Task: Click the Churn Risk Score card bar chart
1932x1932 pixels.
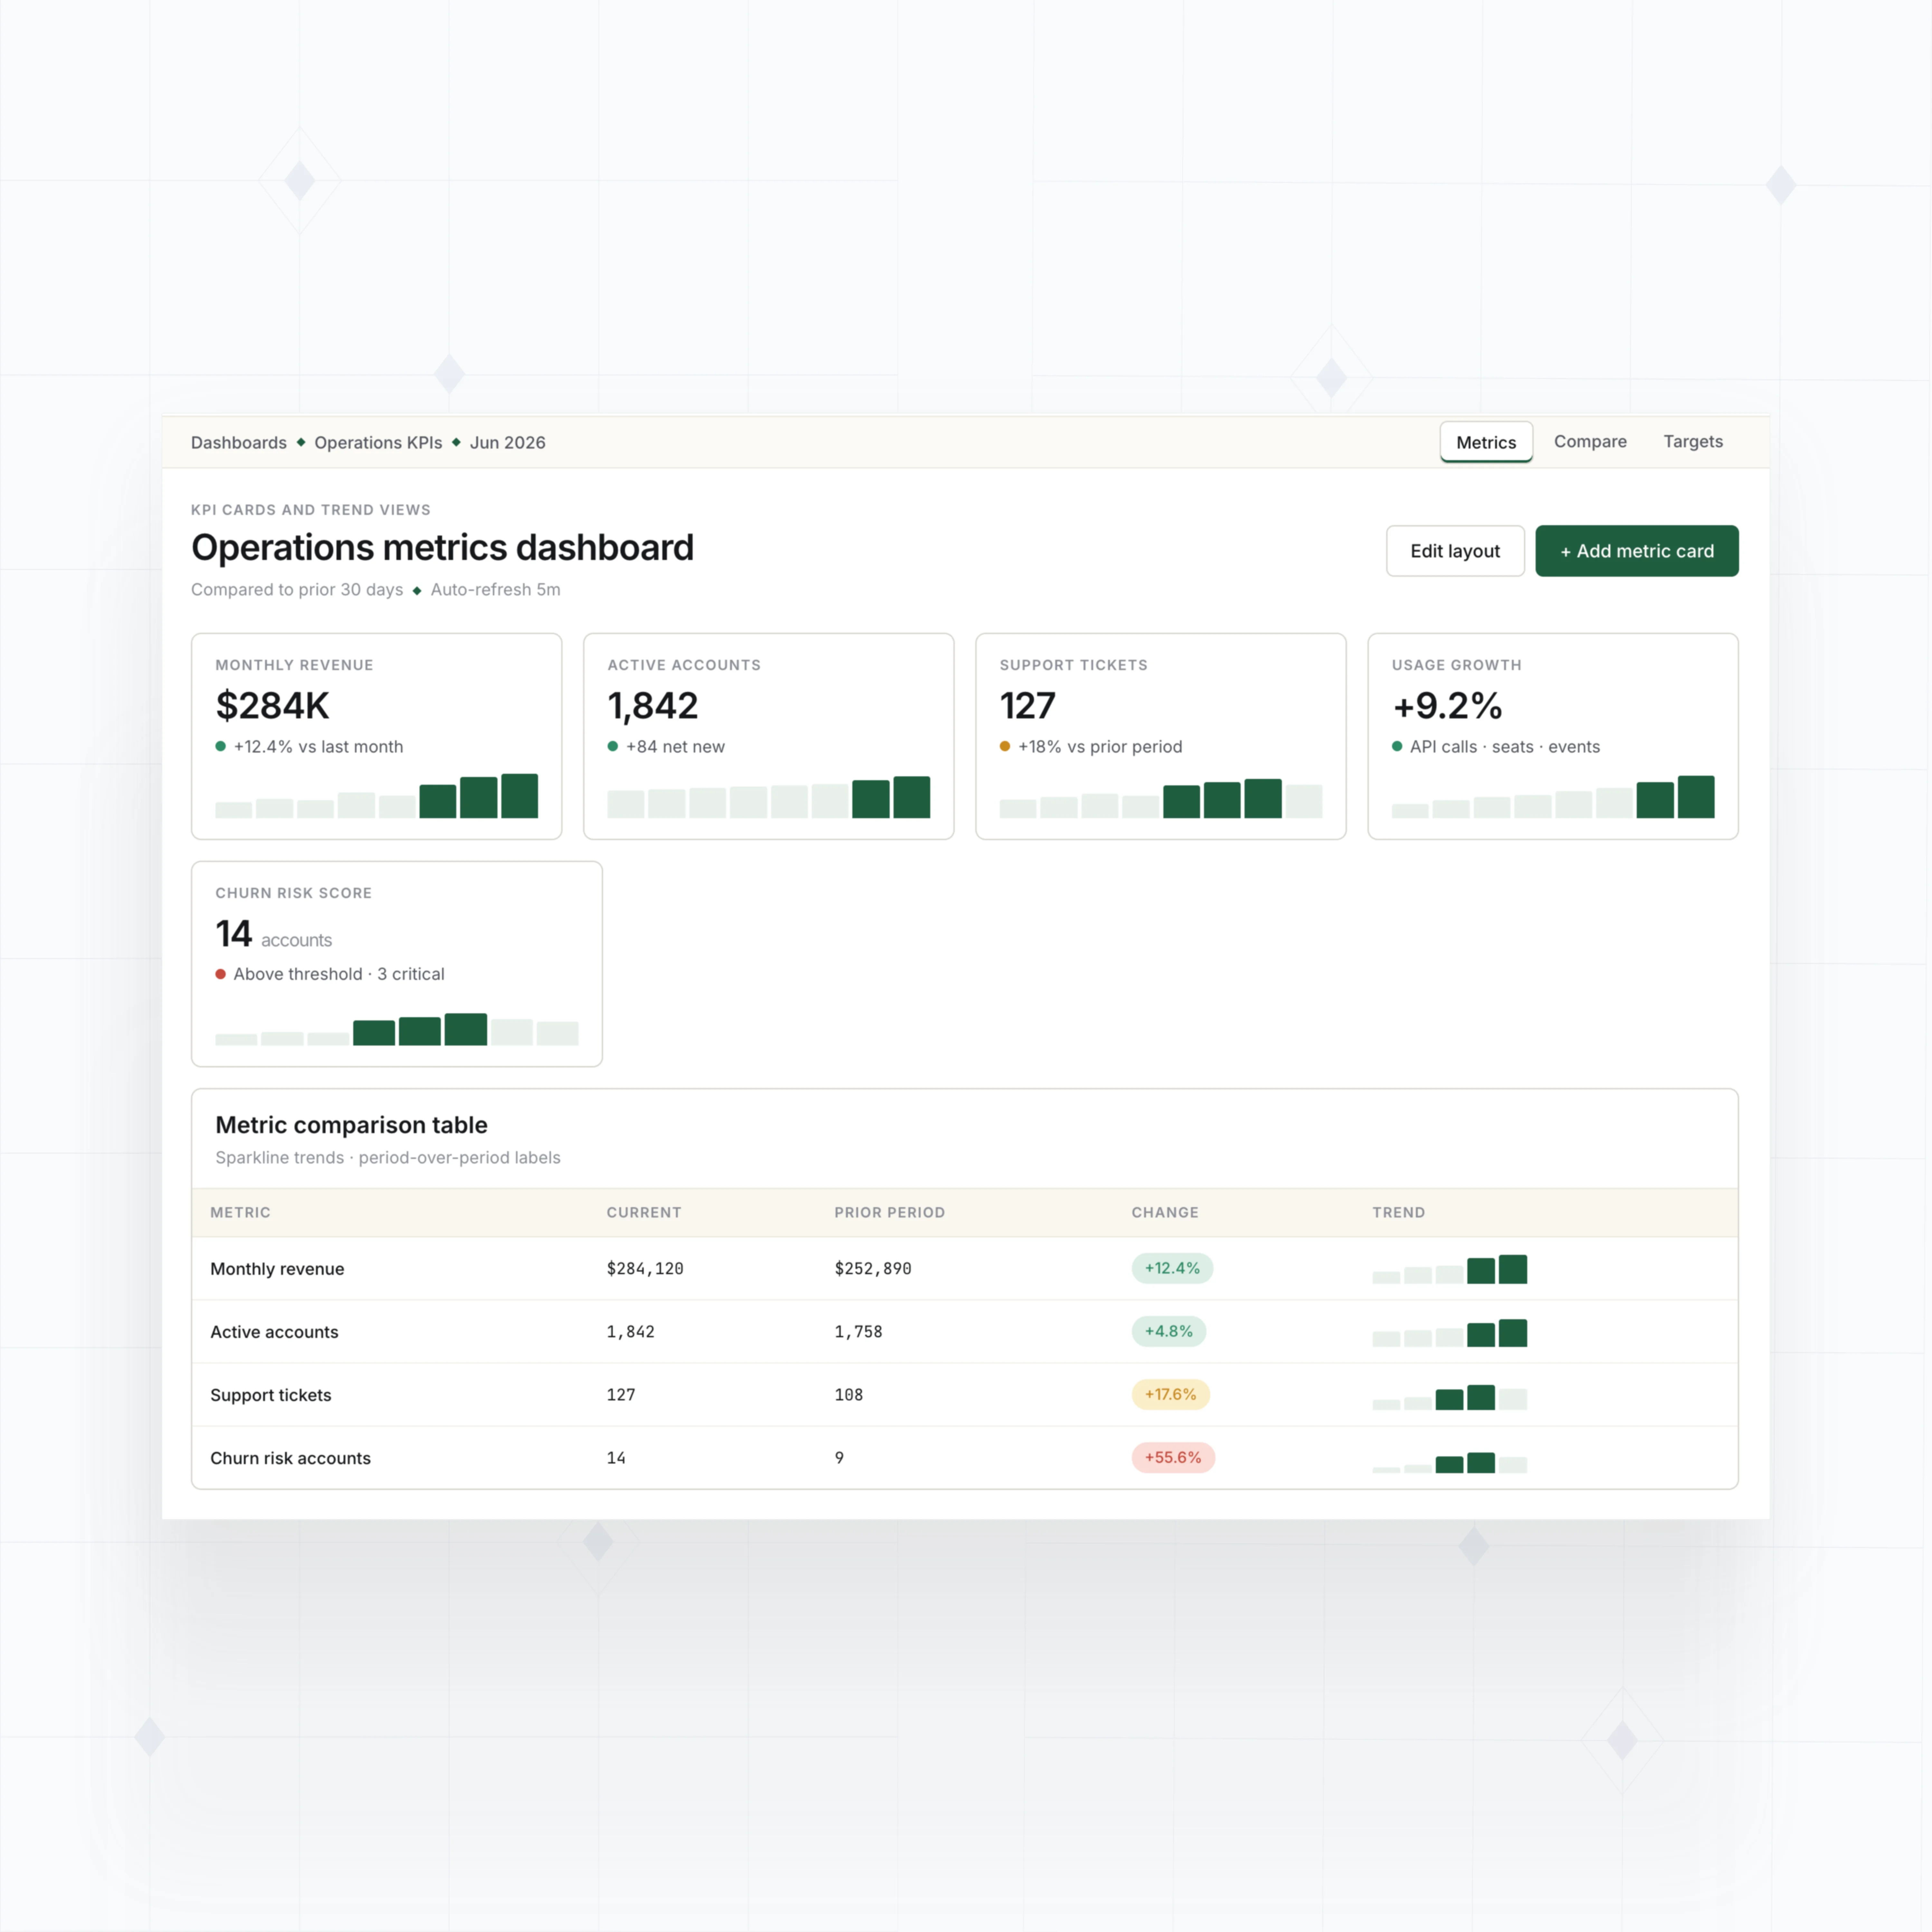Action: pyautogui.click(x=397, y=1029)
